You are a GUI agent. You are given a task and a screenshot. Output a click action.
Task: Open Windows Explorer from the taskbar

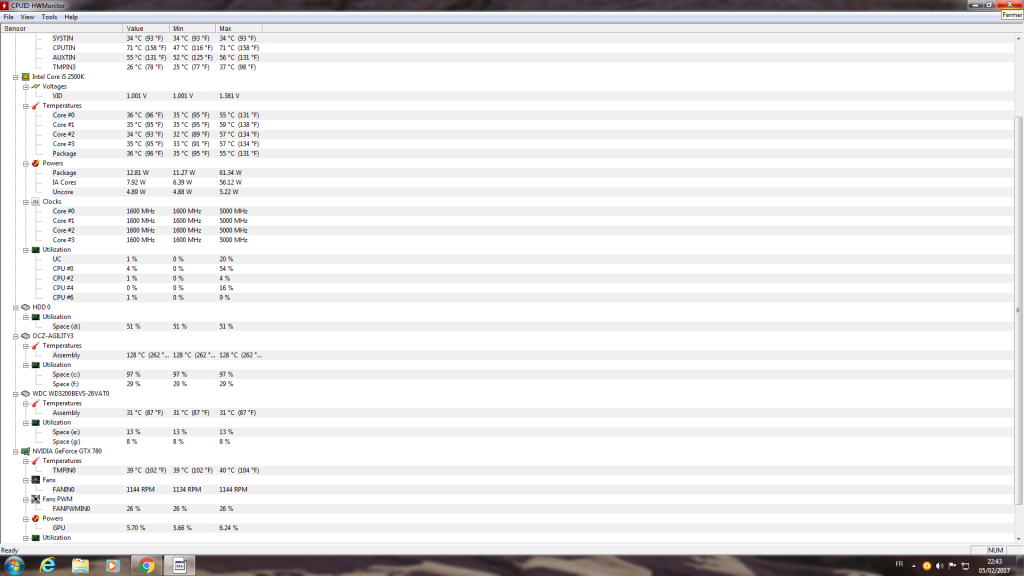[x=80, y=566]
